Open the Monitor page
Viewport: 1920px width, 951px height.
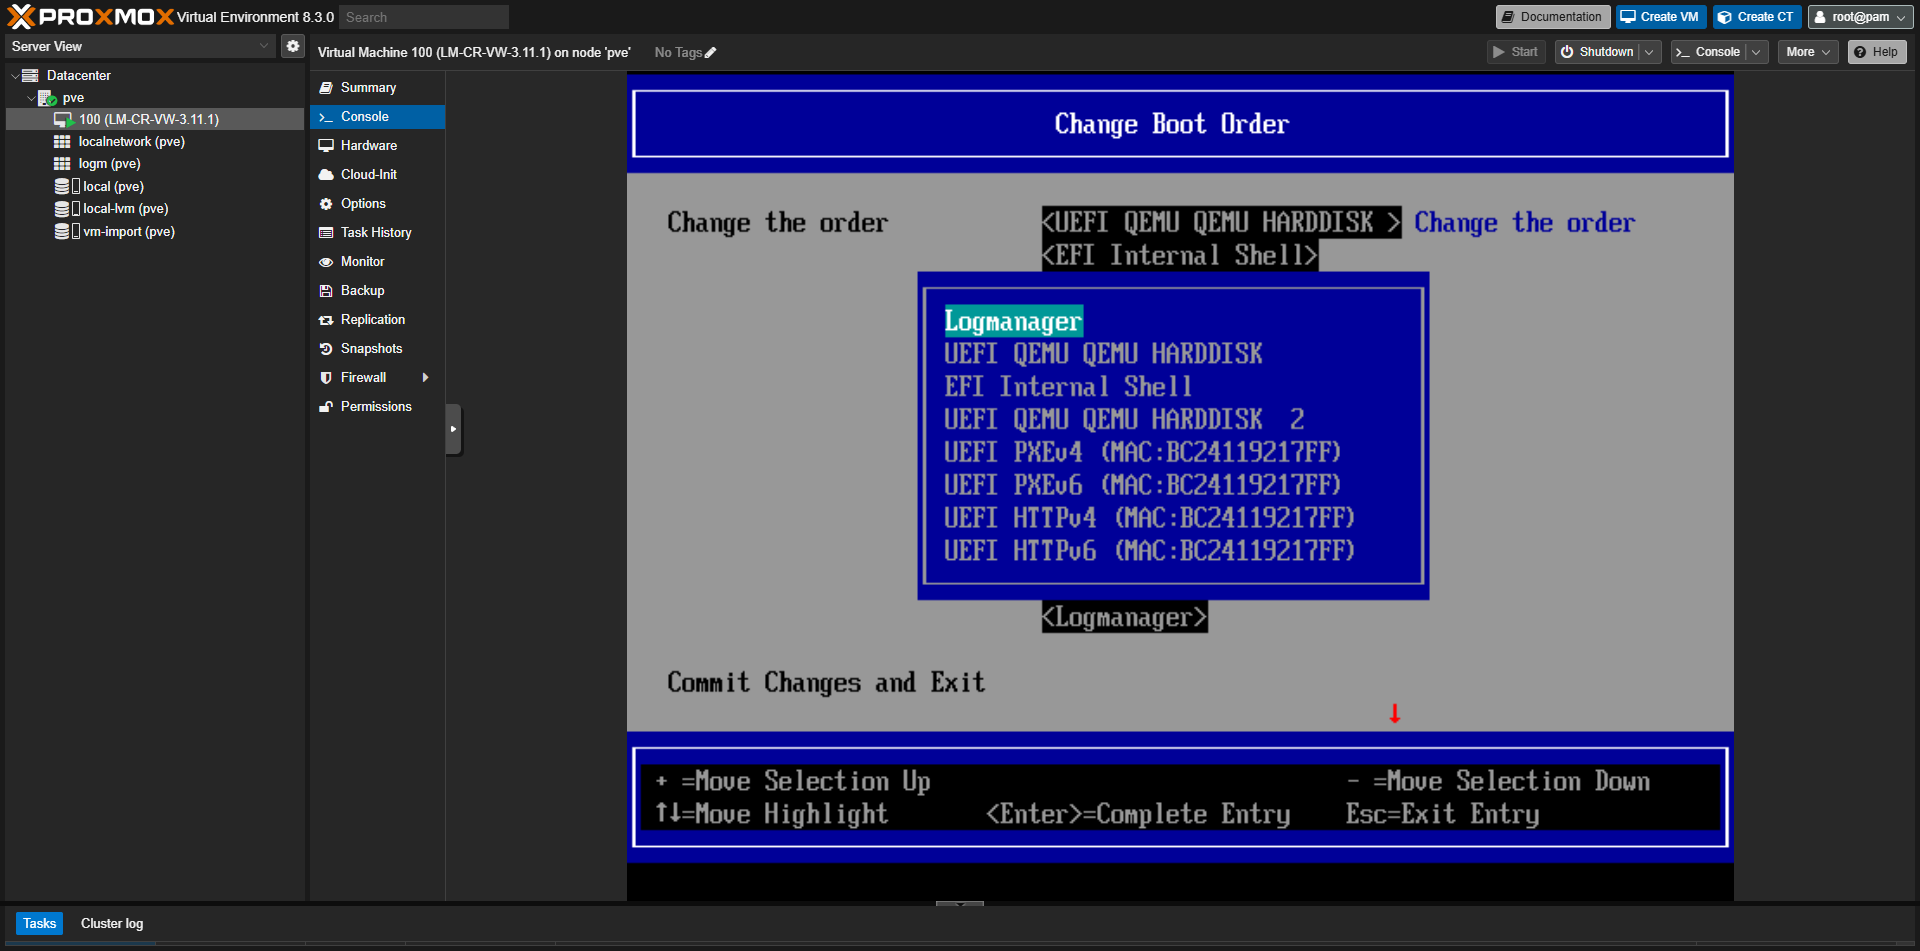point(362,262)
